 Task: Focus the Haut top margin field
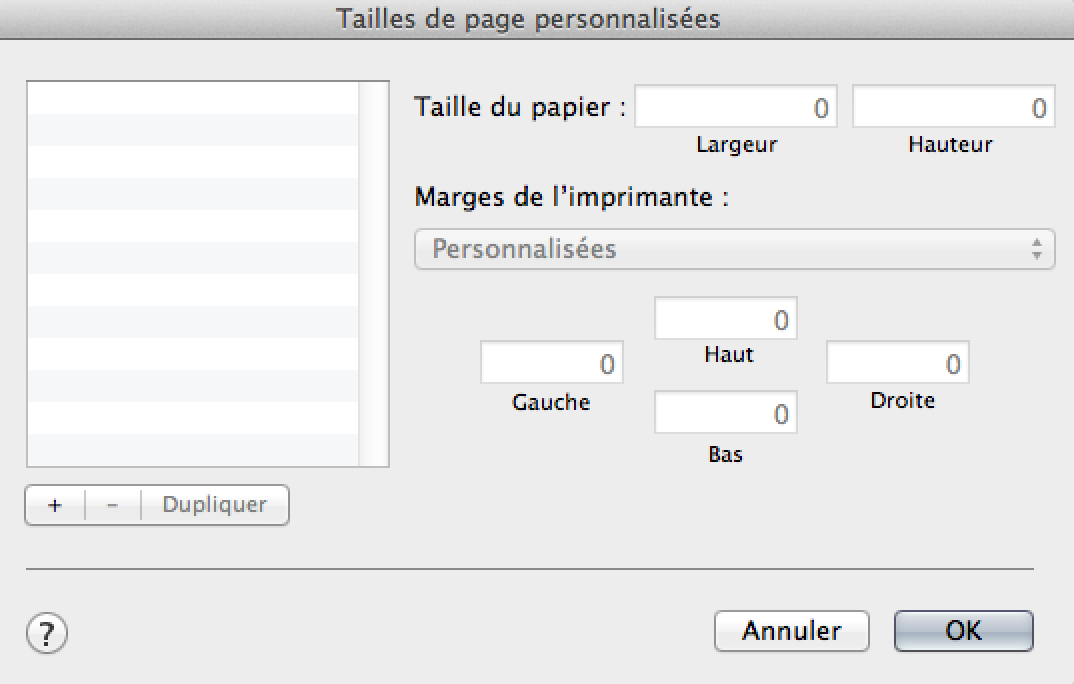pos(725,320)
